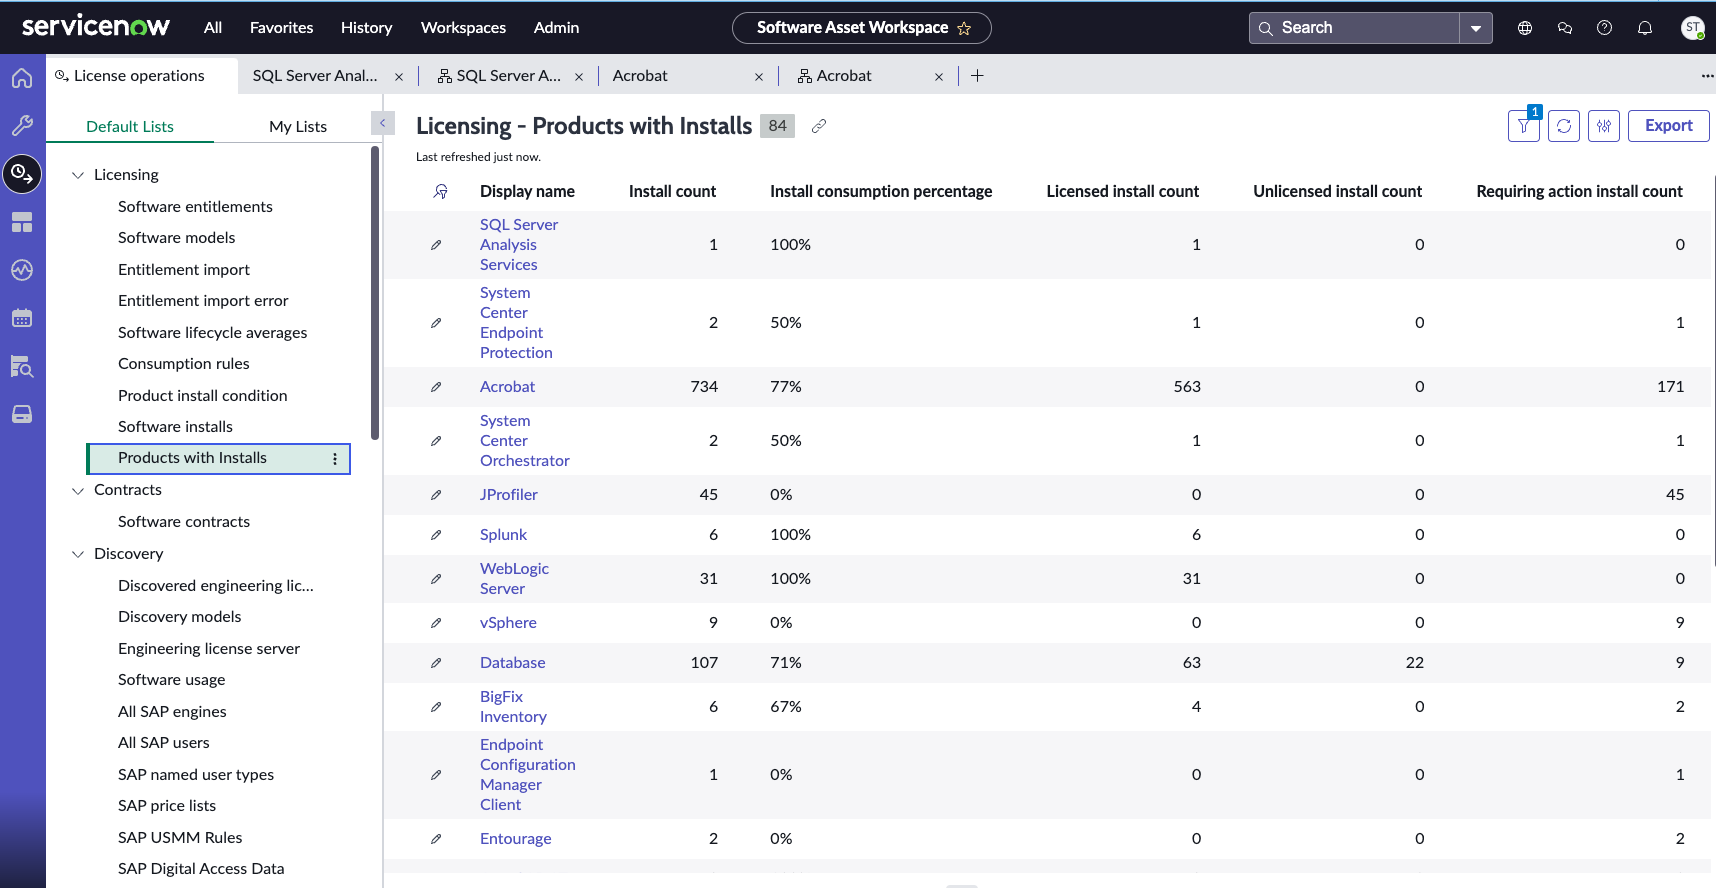Select the Default Lists tab
Viewport: 1716px width, 888px height.
(x=130, y=126)
